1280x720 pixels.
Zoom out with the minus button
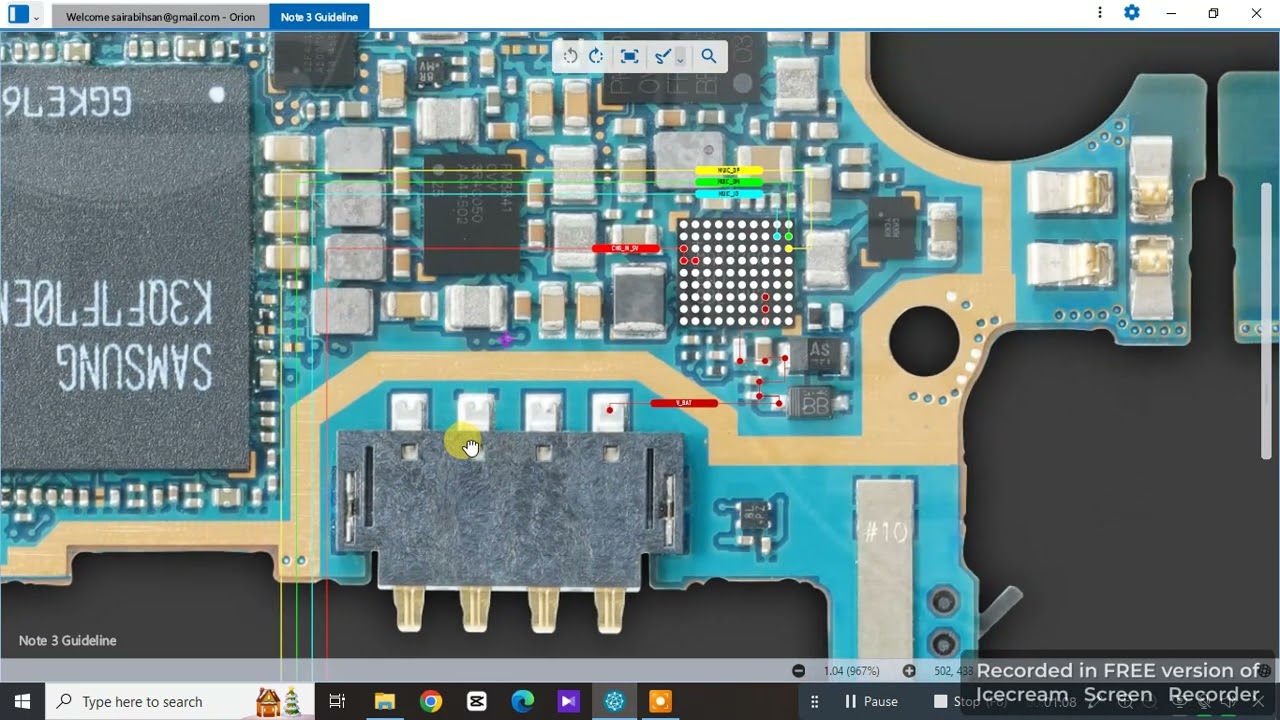[798, 671]
